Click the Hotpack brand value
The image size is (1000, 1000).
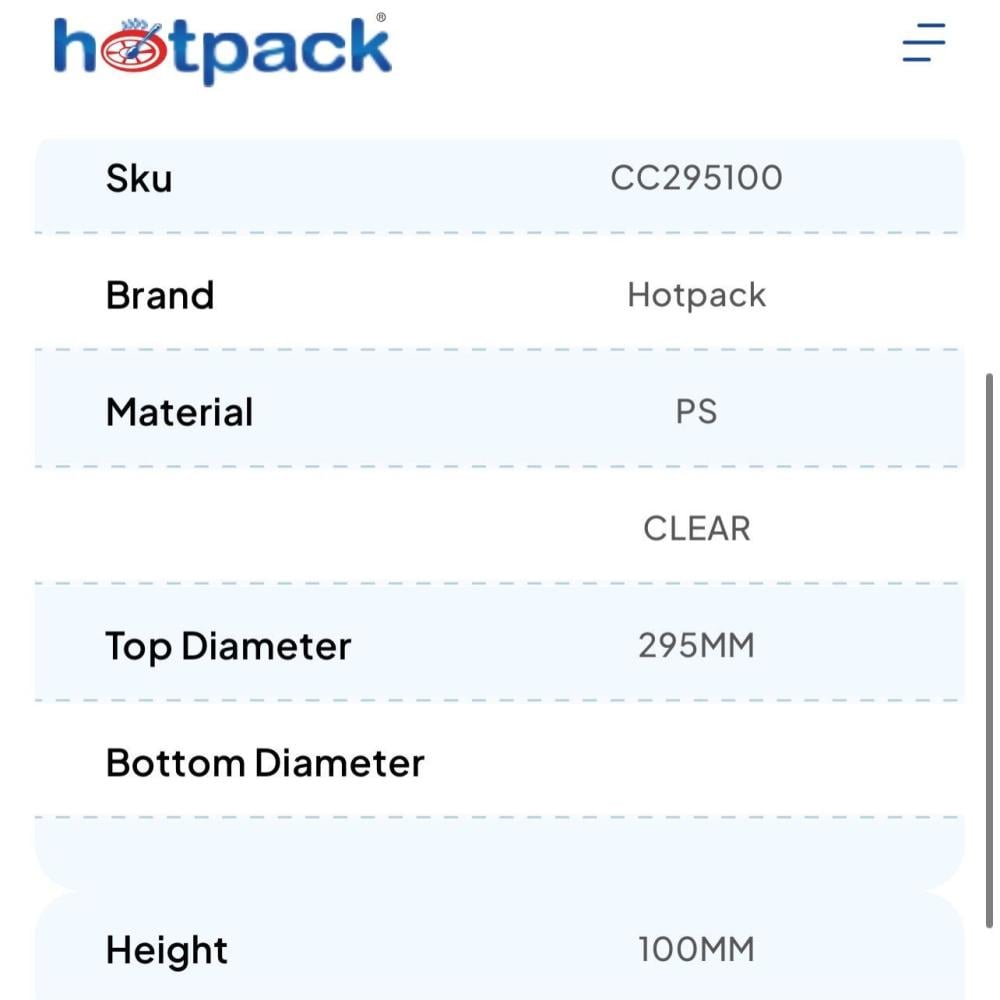696,295
